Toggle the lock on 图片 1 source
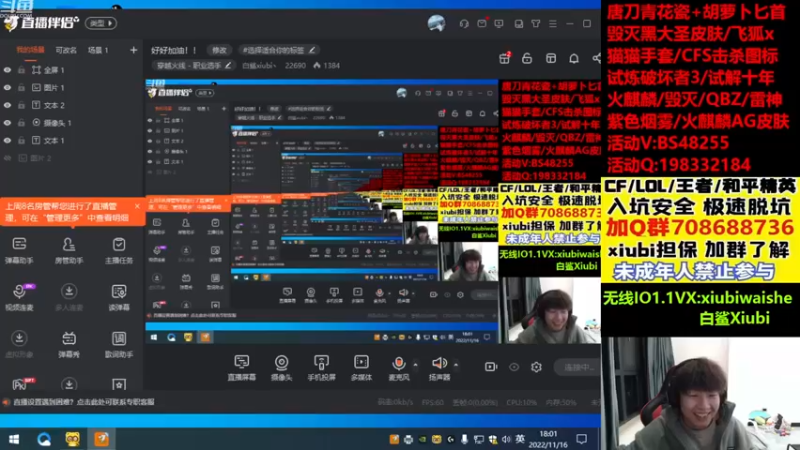This screenshot has width=800, height=450. [21, 88]
